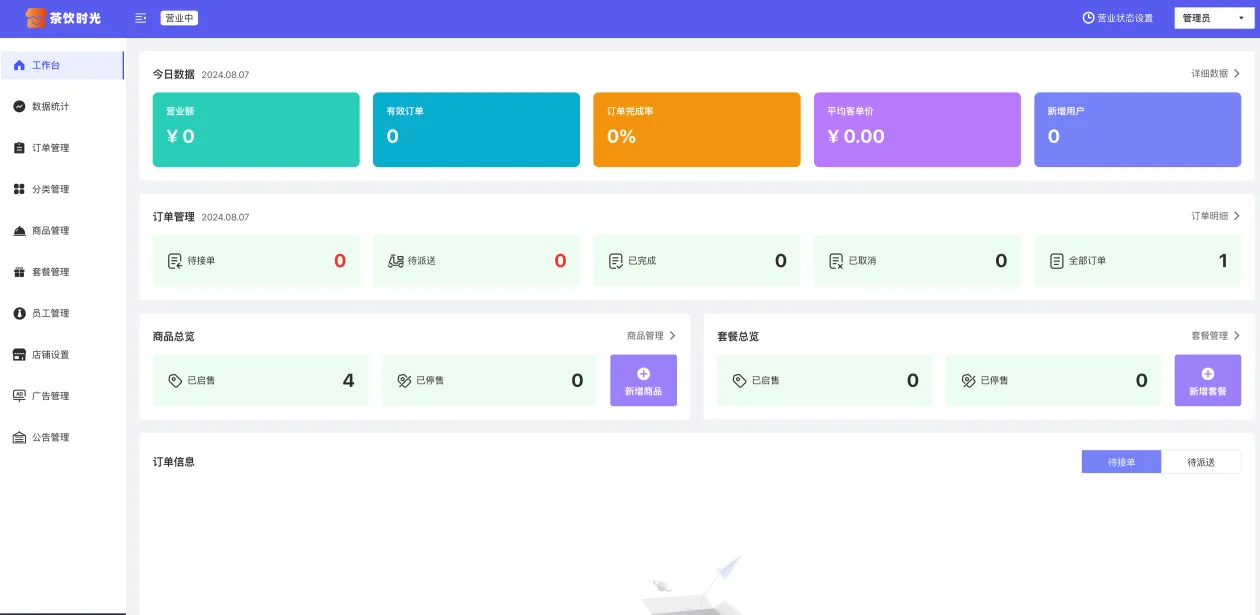The image size is (1260, 615).
Task: Click the green 营业额 stat card
Action: [255, 130]
